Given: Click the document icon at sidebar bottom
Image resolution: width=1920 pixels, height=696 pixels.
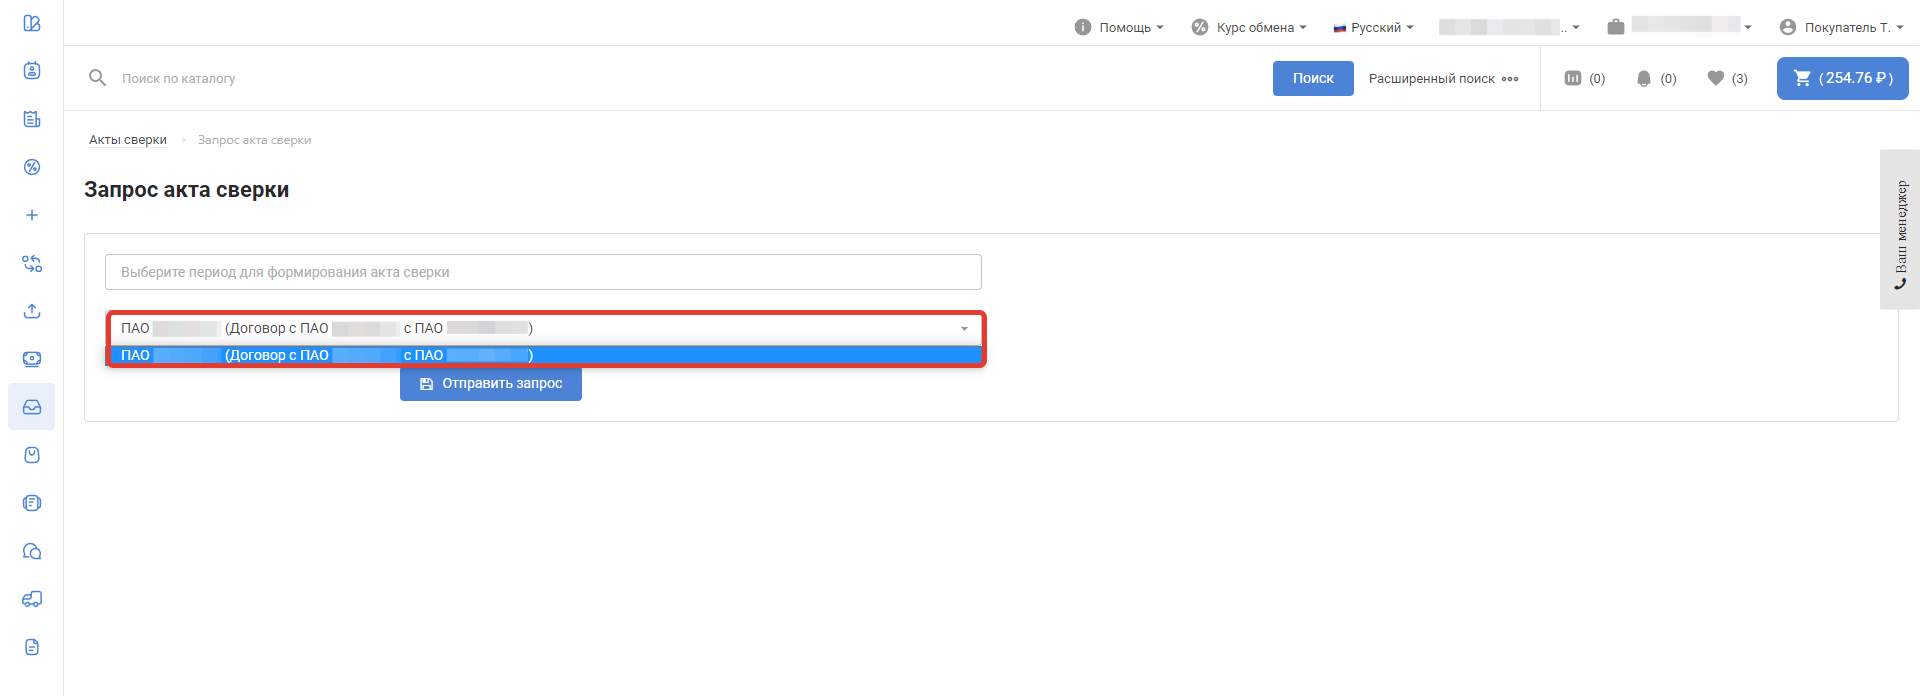Looking at the screenshot, I should (x=32, y=647).
